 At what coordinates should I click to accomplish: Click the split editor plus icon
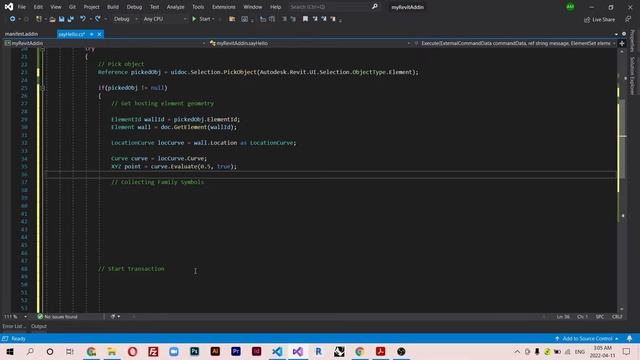622,43
